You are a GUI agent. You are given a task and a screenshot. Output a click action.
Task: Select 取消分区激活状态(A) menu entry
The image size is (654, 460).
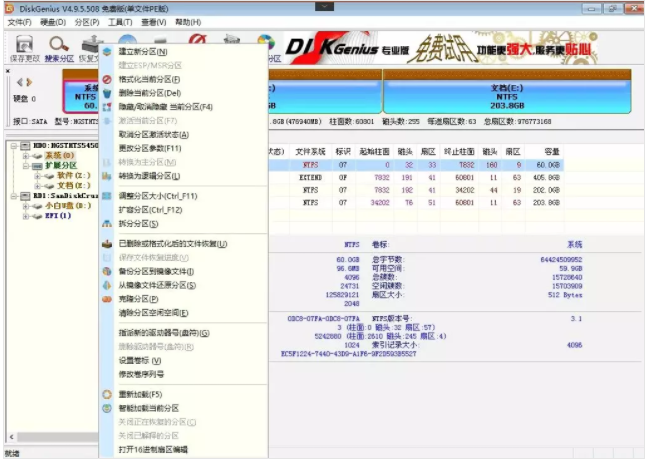pos(154,135)
